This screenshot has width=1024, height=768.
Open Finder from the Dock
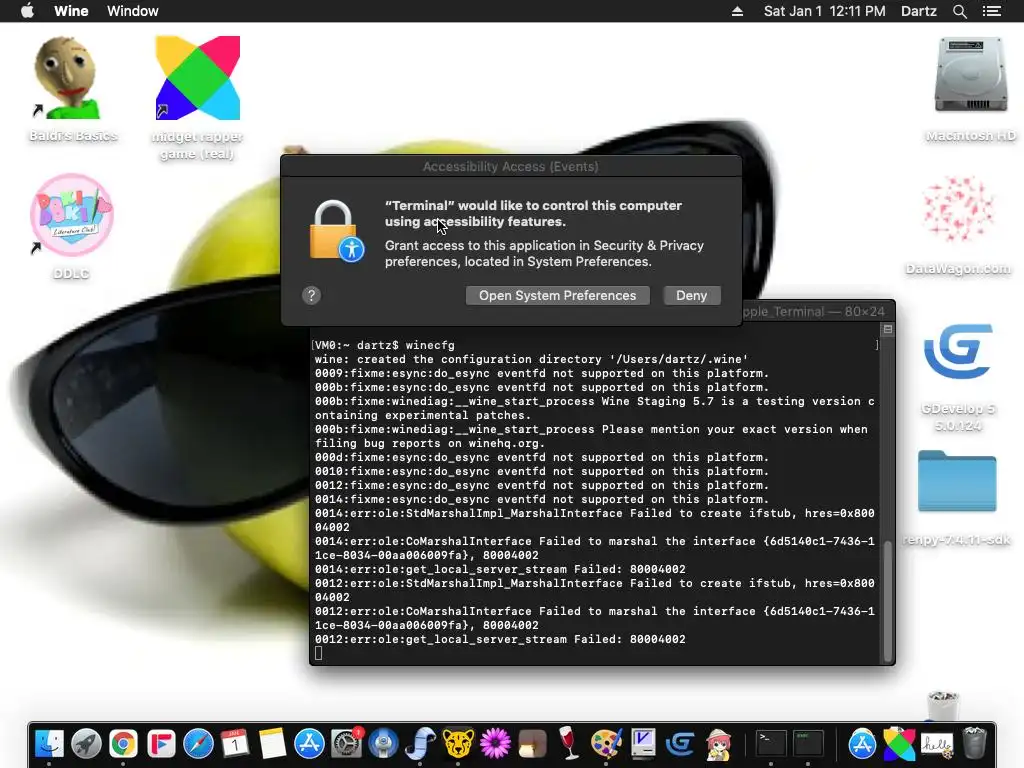[49, 743]
